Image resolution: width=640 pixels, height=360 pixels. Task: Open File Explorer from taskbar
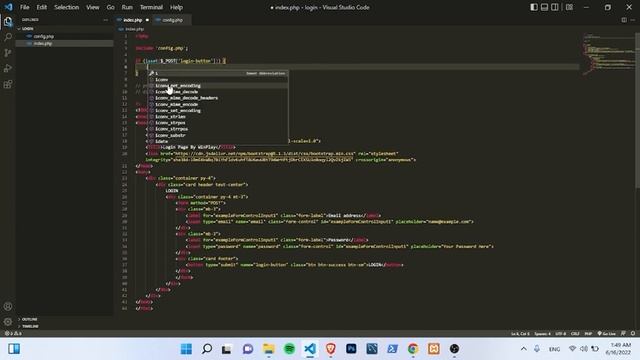269,349
